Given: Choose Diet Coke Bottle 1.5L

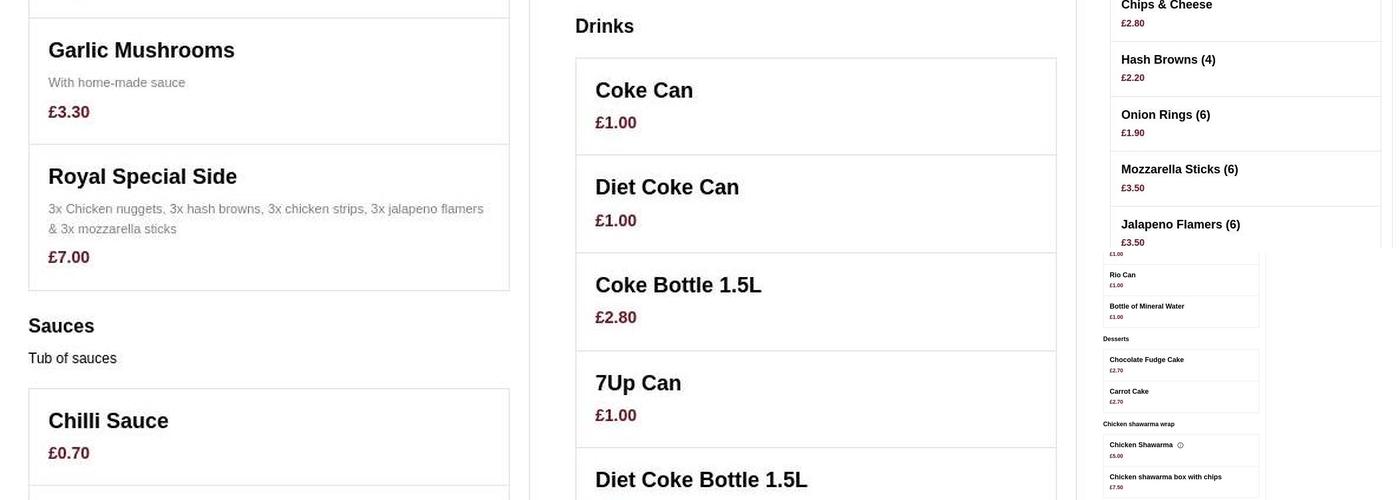Looking at the screenshot, I should click(815, 478).
